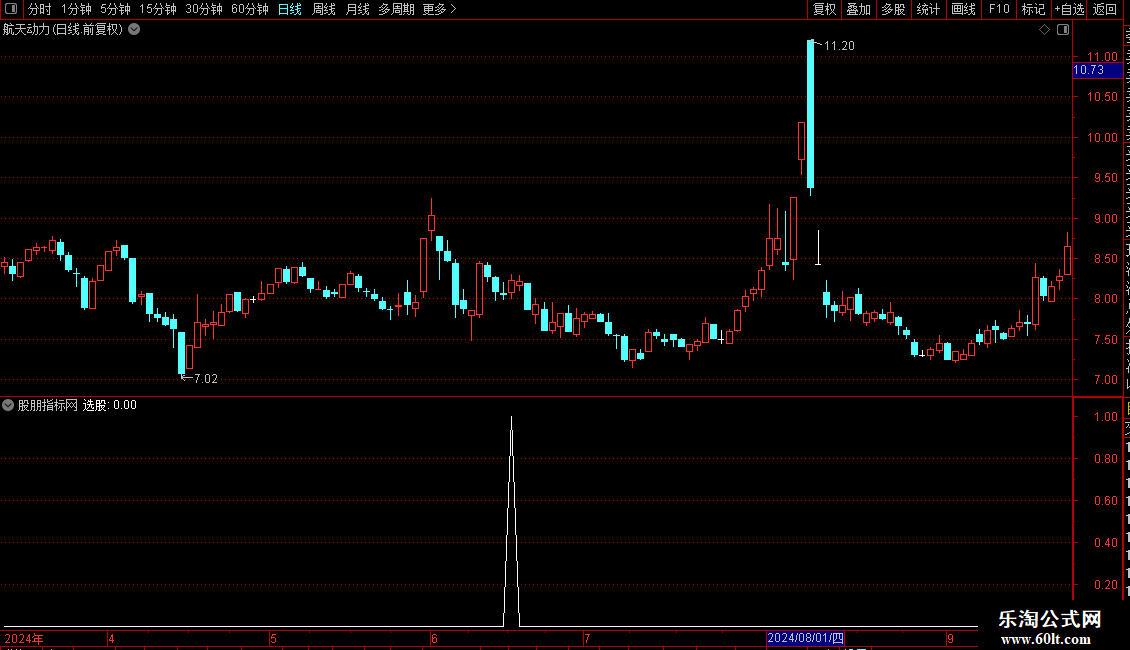
Task: Select the 15分钟 period
Action: tap(158, 9)
